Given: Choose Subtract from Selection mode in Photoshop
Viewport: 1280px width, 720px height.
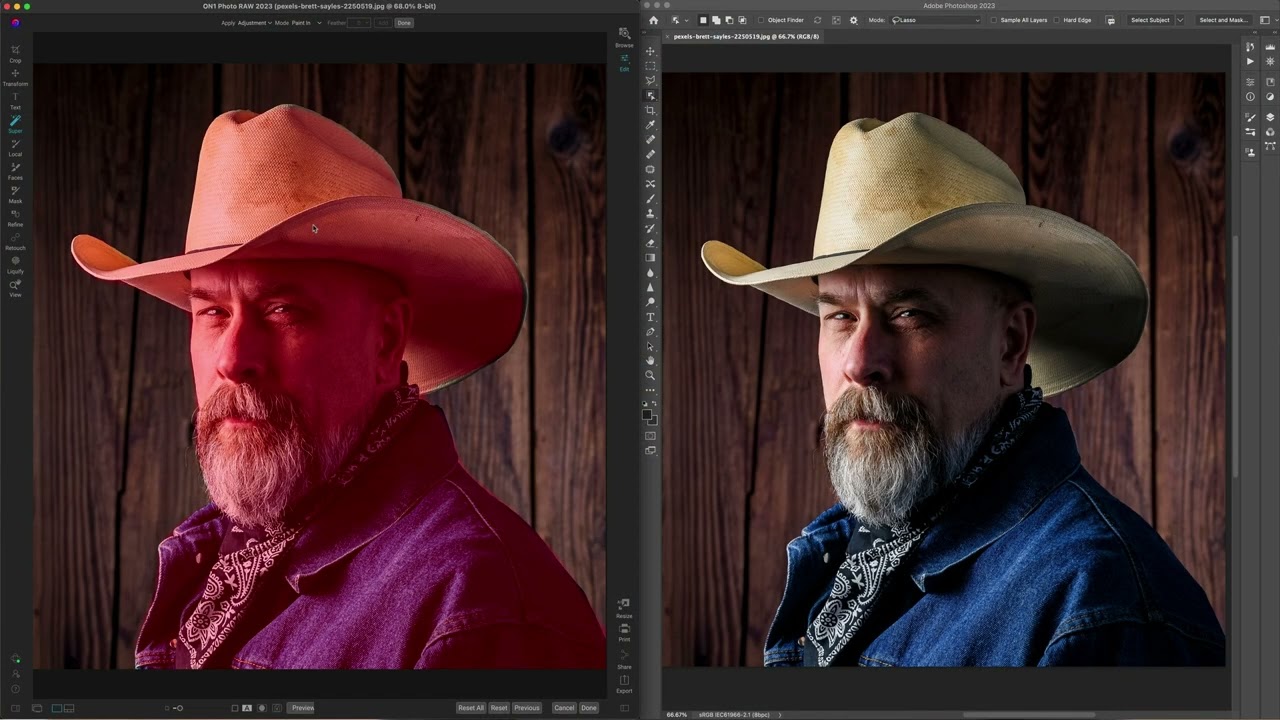Looking at the screenshot, I should click(729, 20).
